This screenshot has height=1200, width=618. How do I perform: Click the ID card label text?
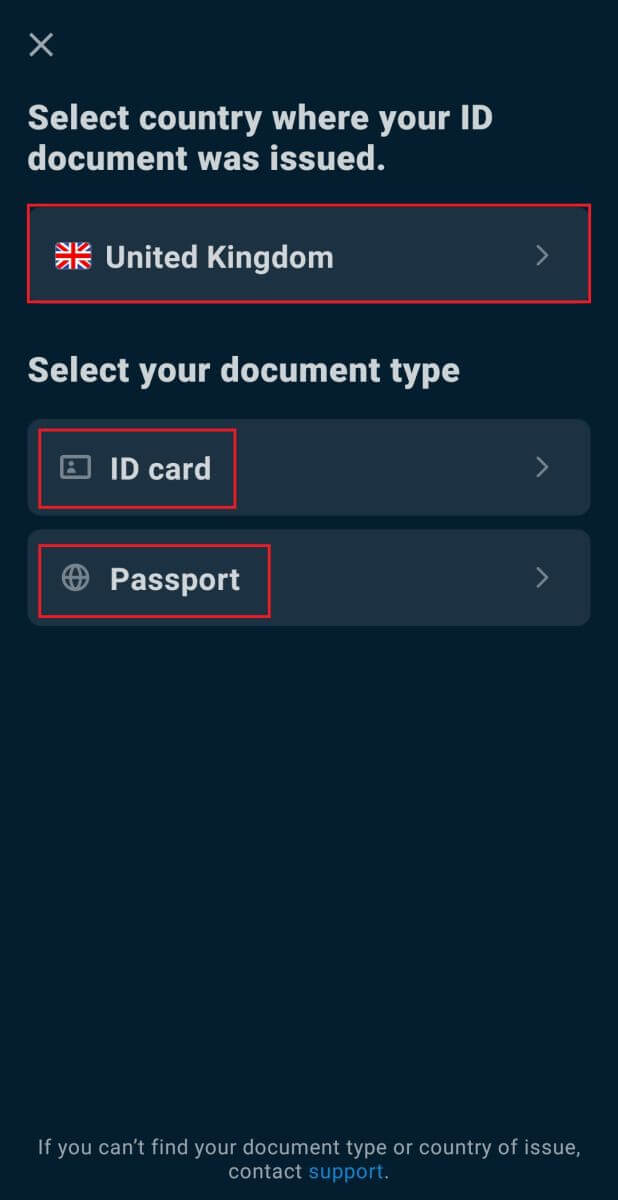[161, 467]
